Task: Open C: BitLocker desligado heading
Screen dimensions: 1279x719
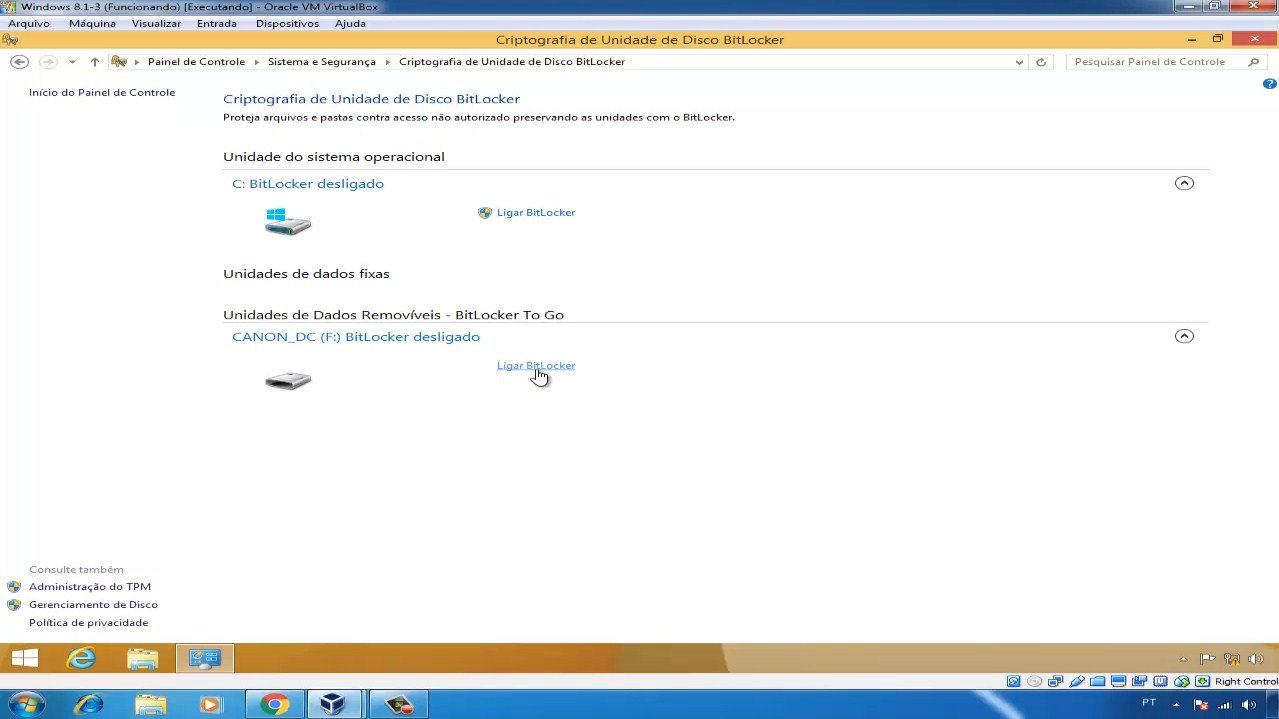Action: point(308,184)
